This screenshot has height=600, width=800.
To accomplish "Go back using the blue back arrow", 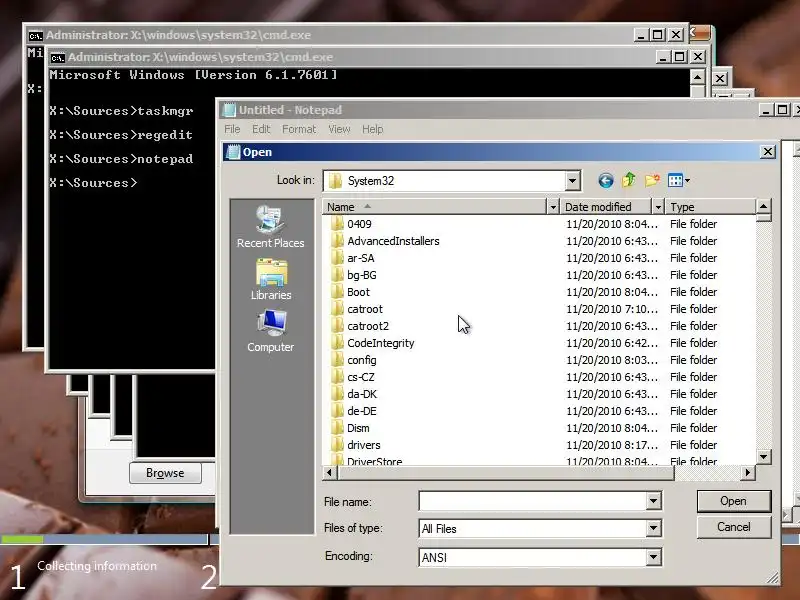I will [606, 180].
